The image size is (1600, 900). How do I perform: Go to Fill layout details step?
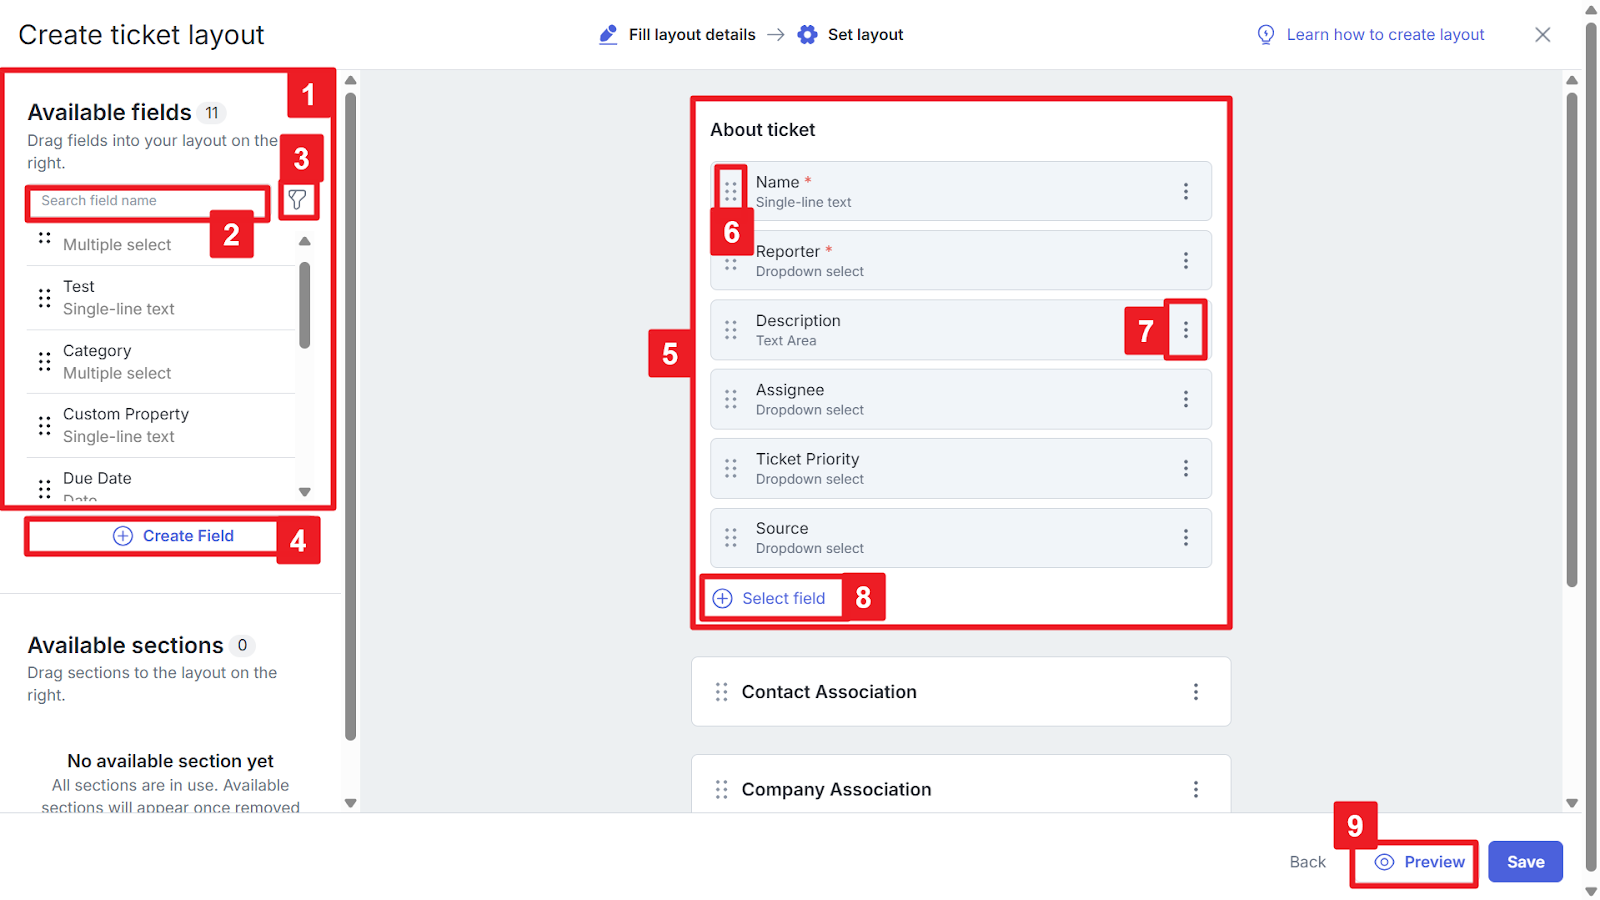pos(678,35)
